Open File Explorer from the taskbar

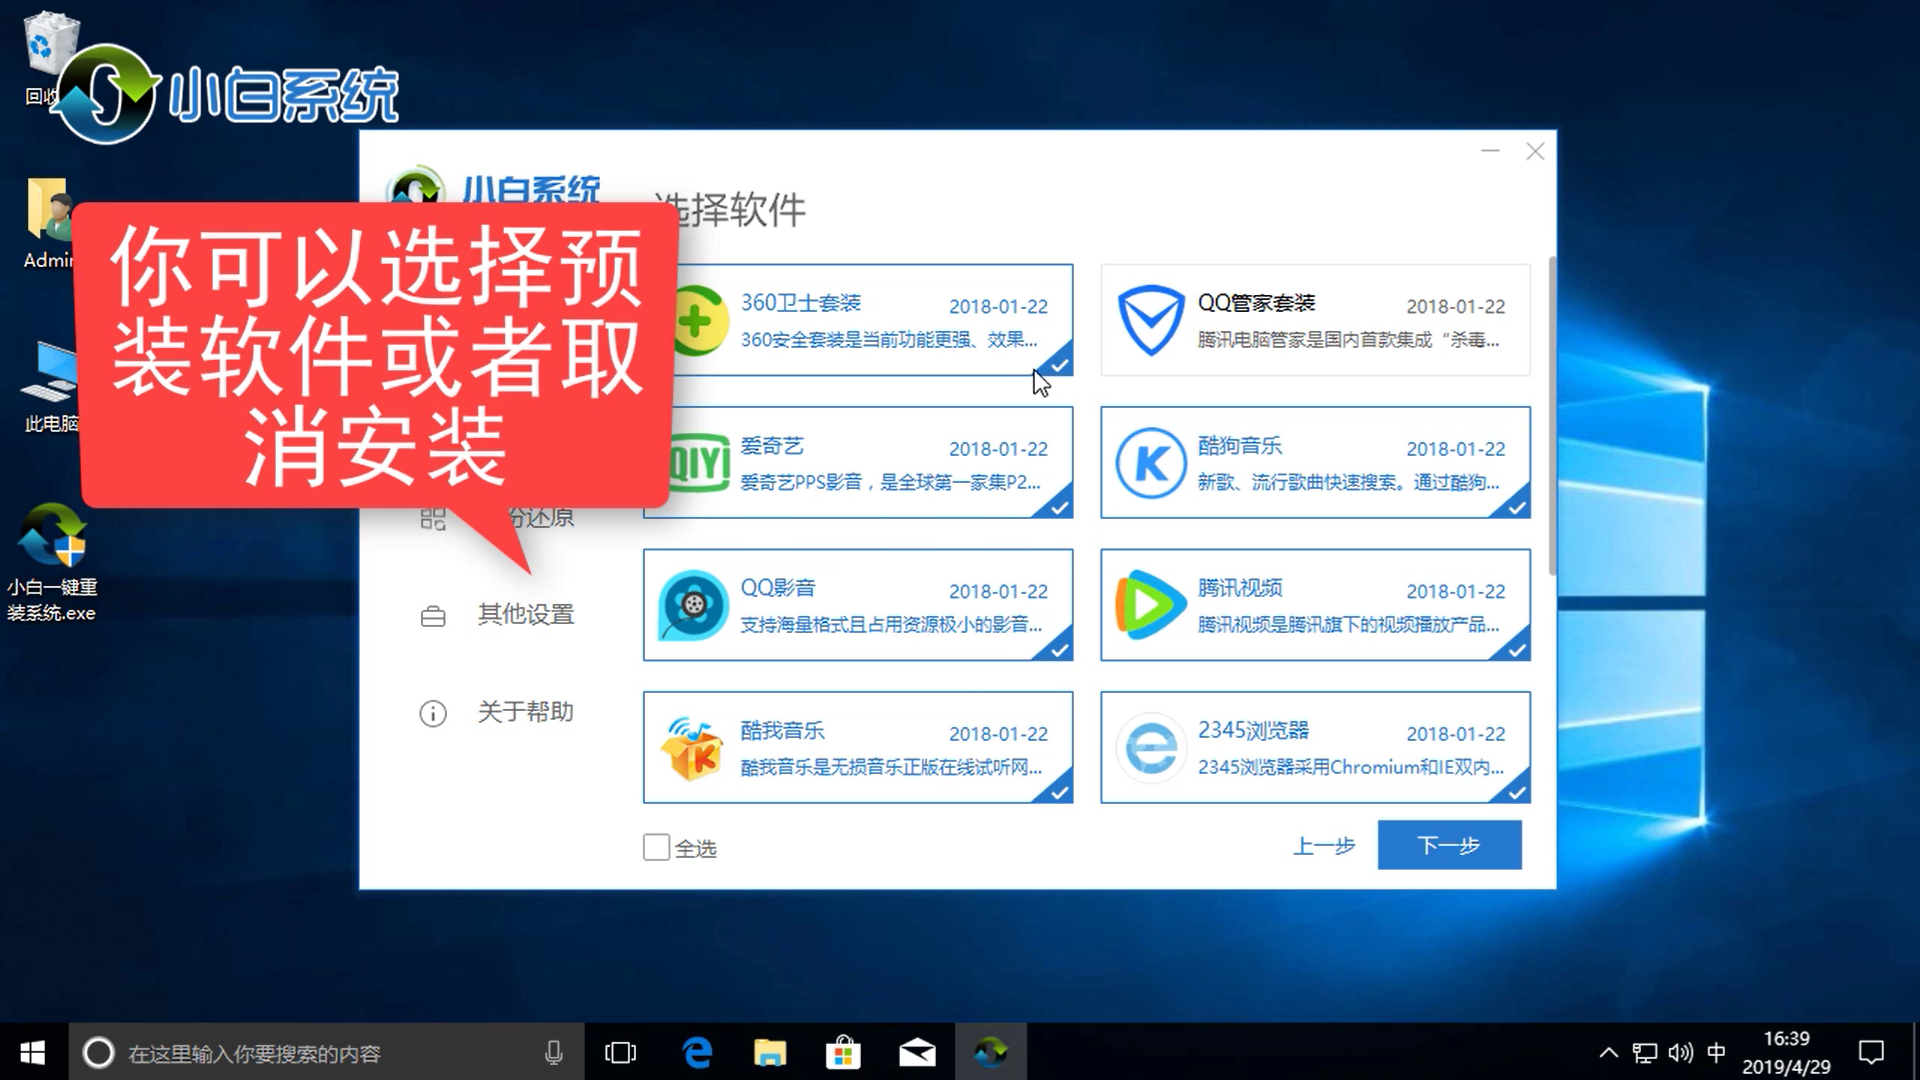(x=770, y=1052)
